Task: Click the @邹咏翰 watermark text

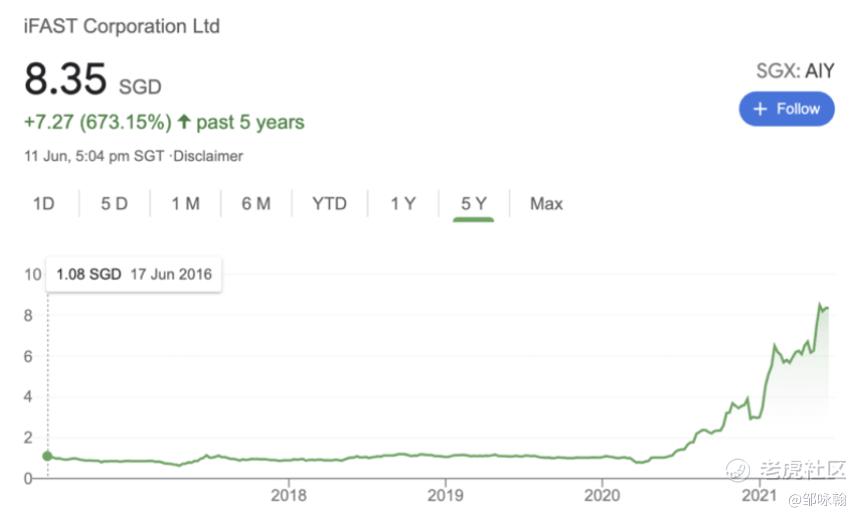Action: coord(816,498)
